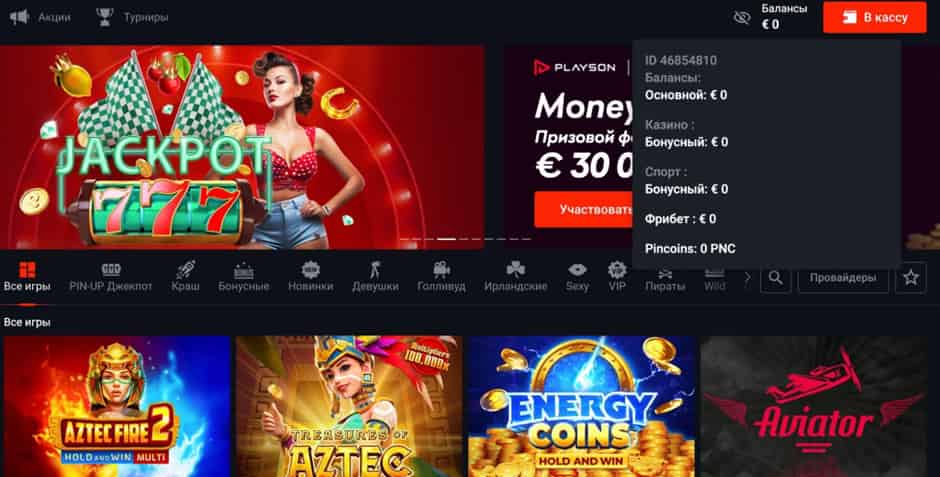Select the VIP badge category icon

[617, 270]
